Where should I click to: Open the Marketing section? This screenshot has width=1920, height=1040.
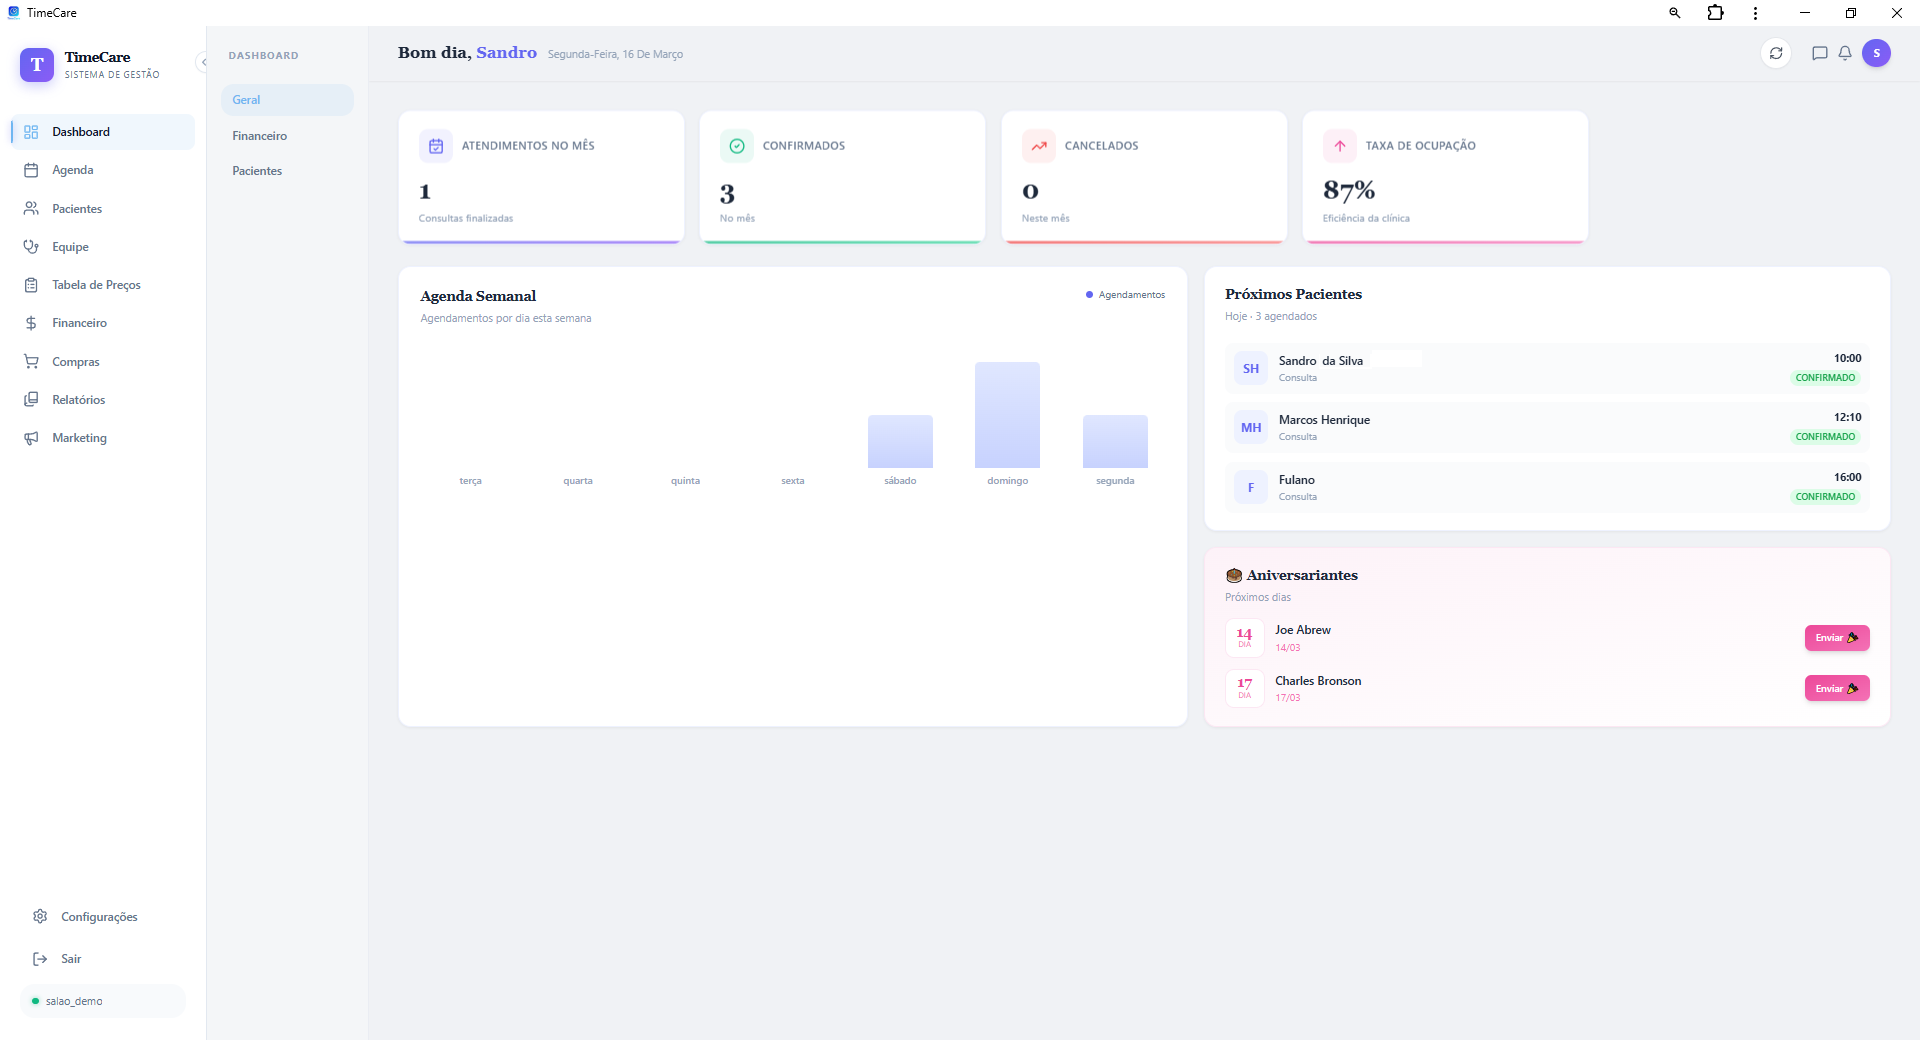(x=79, y=437)
